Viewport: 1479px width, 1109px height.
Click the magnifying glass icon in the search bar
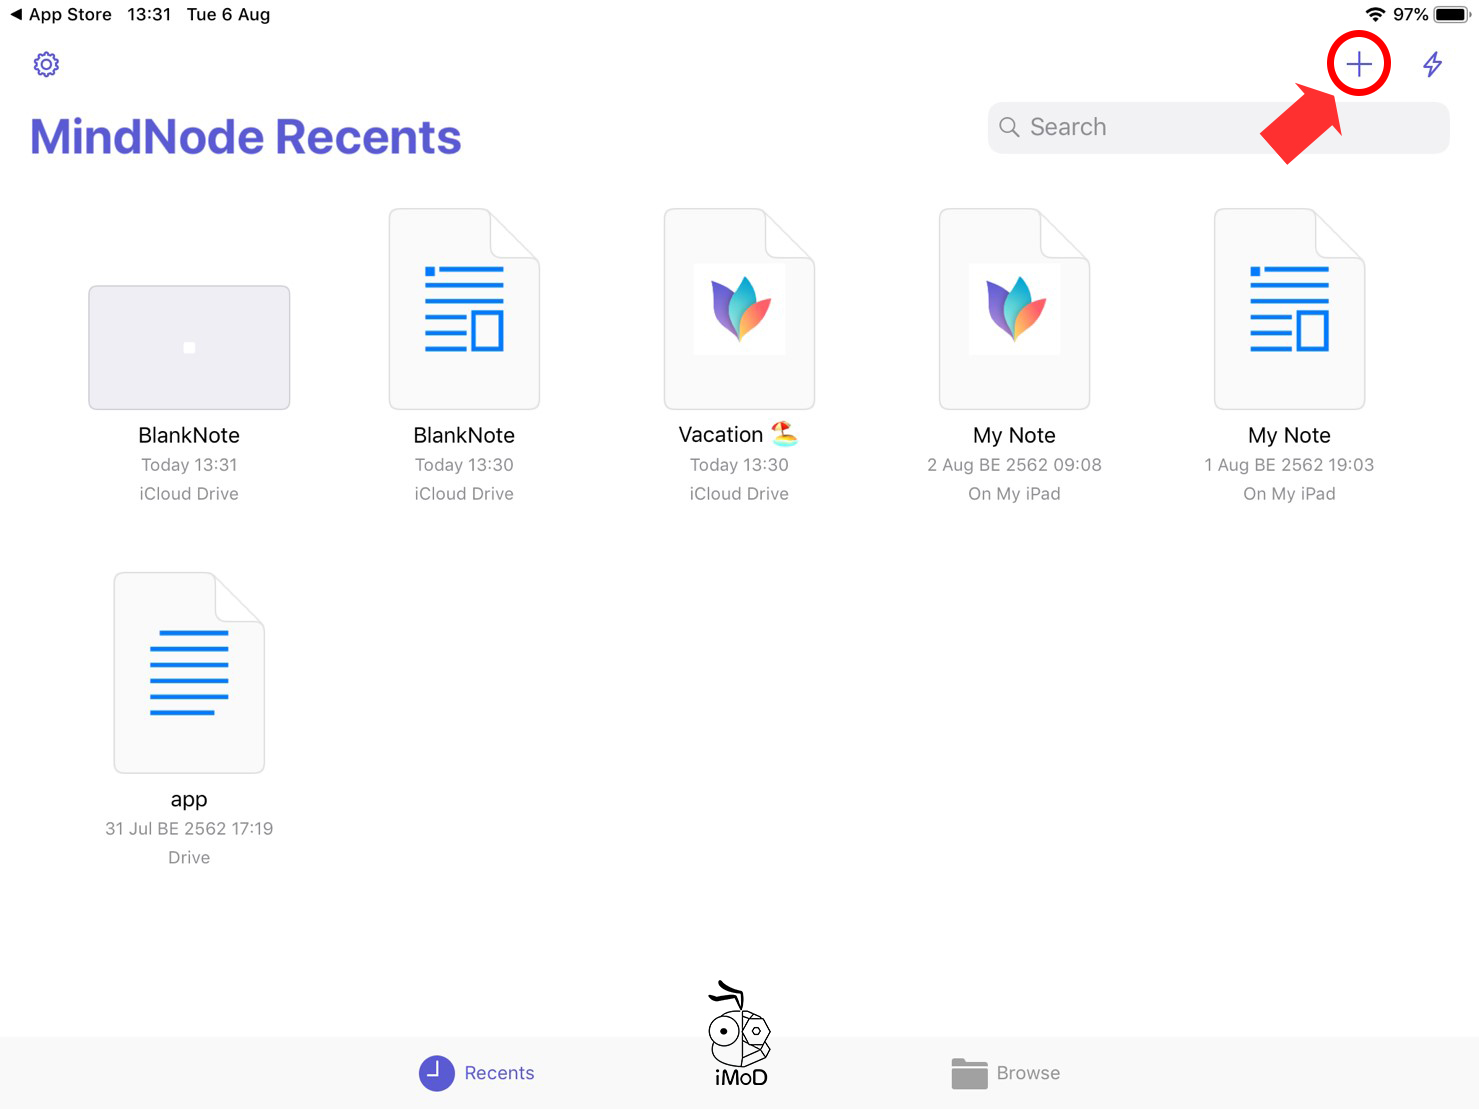click(1009, 128)
